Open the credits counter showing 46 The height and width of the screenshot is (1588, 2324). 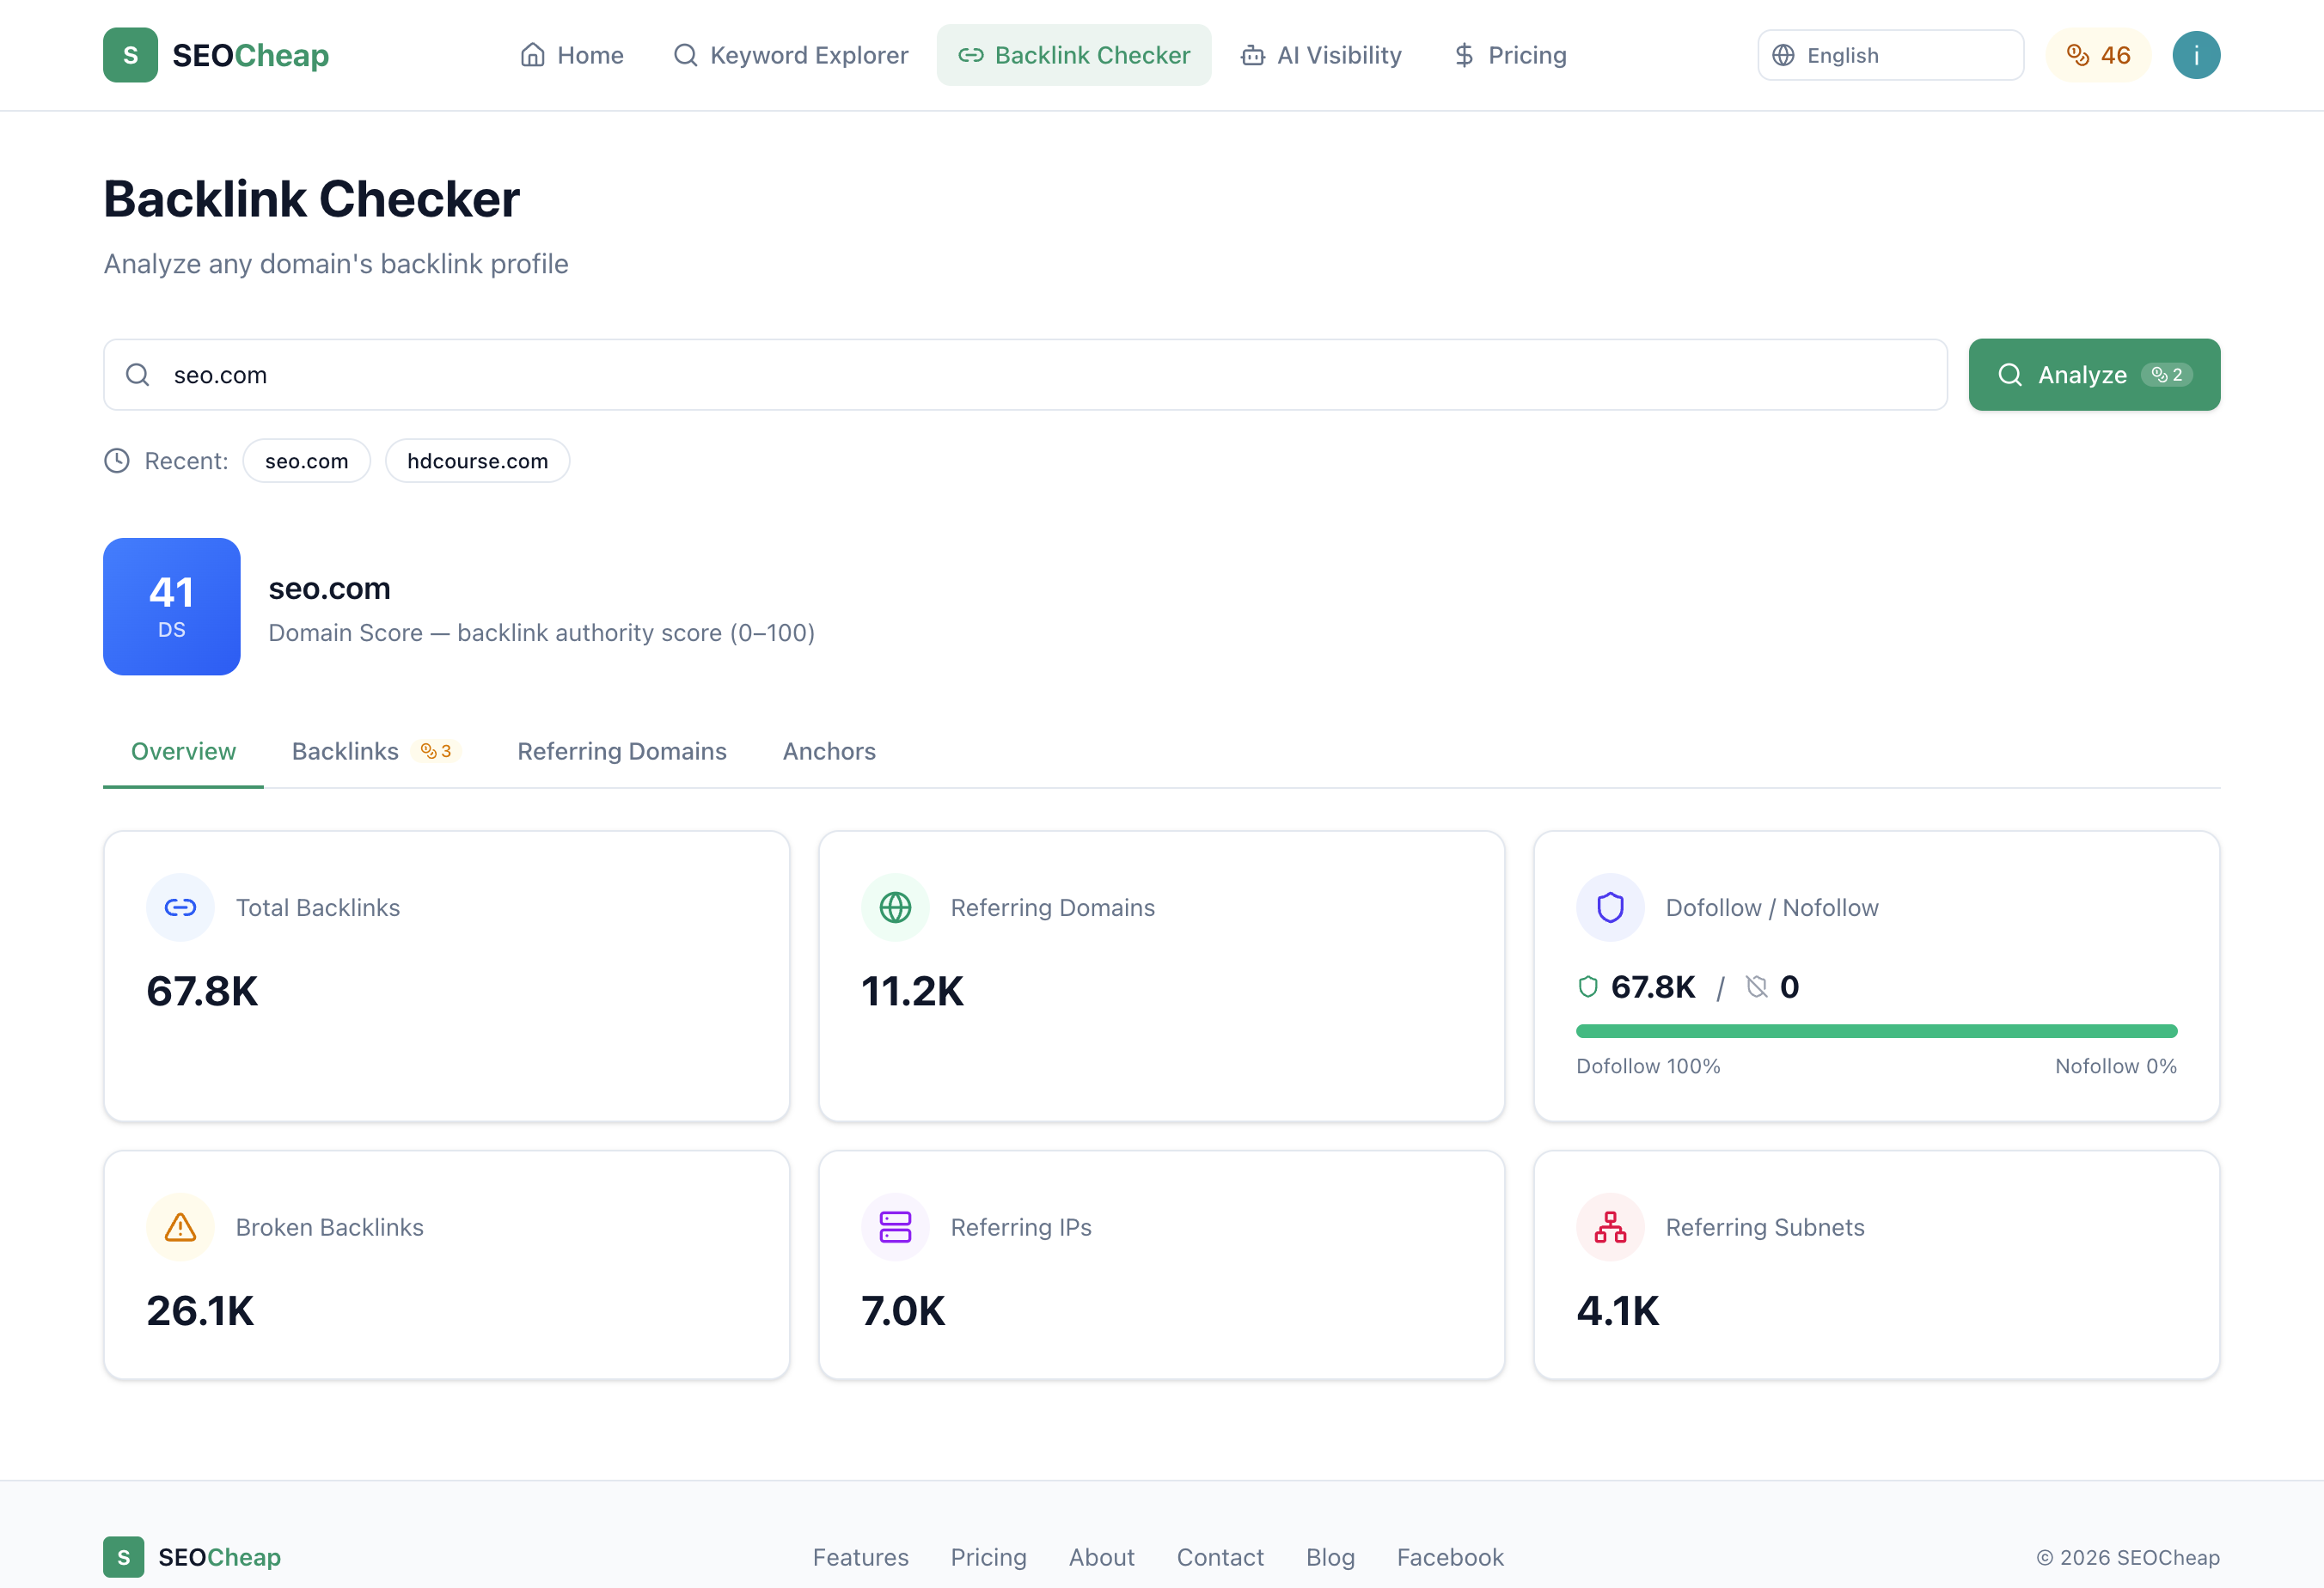coord(2098,55)
